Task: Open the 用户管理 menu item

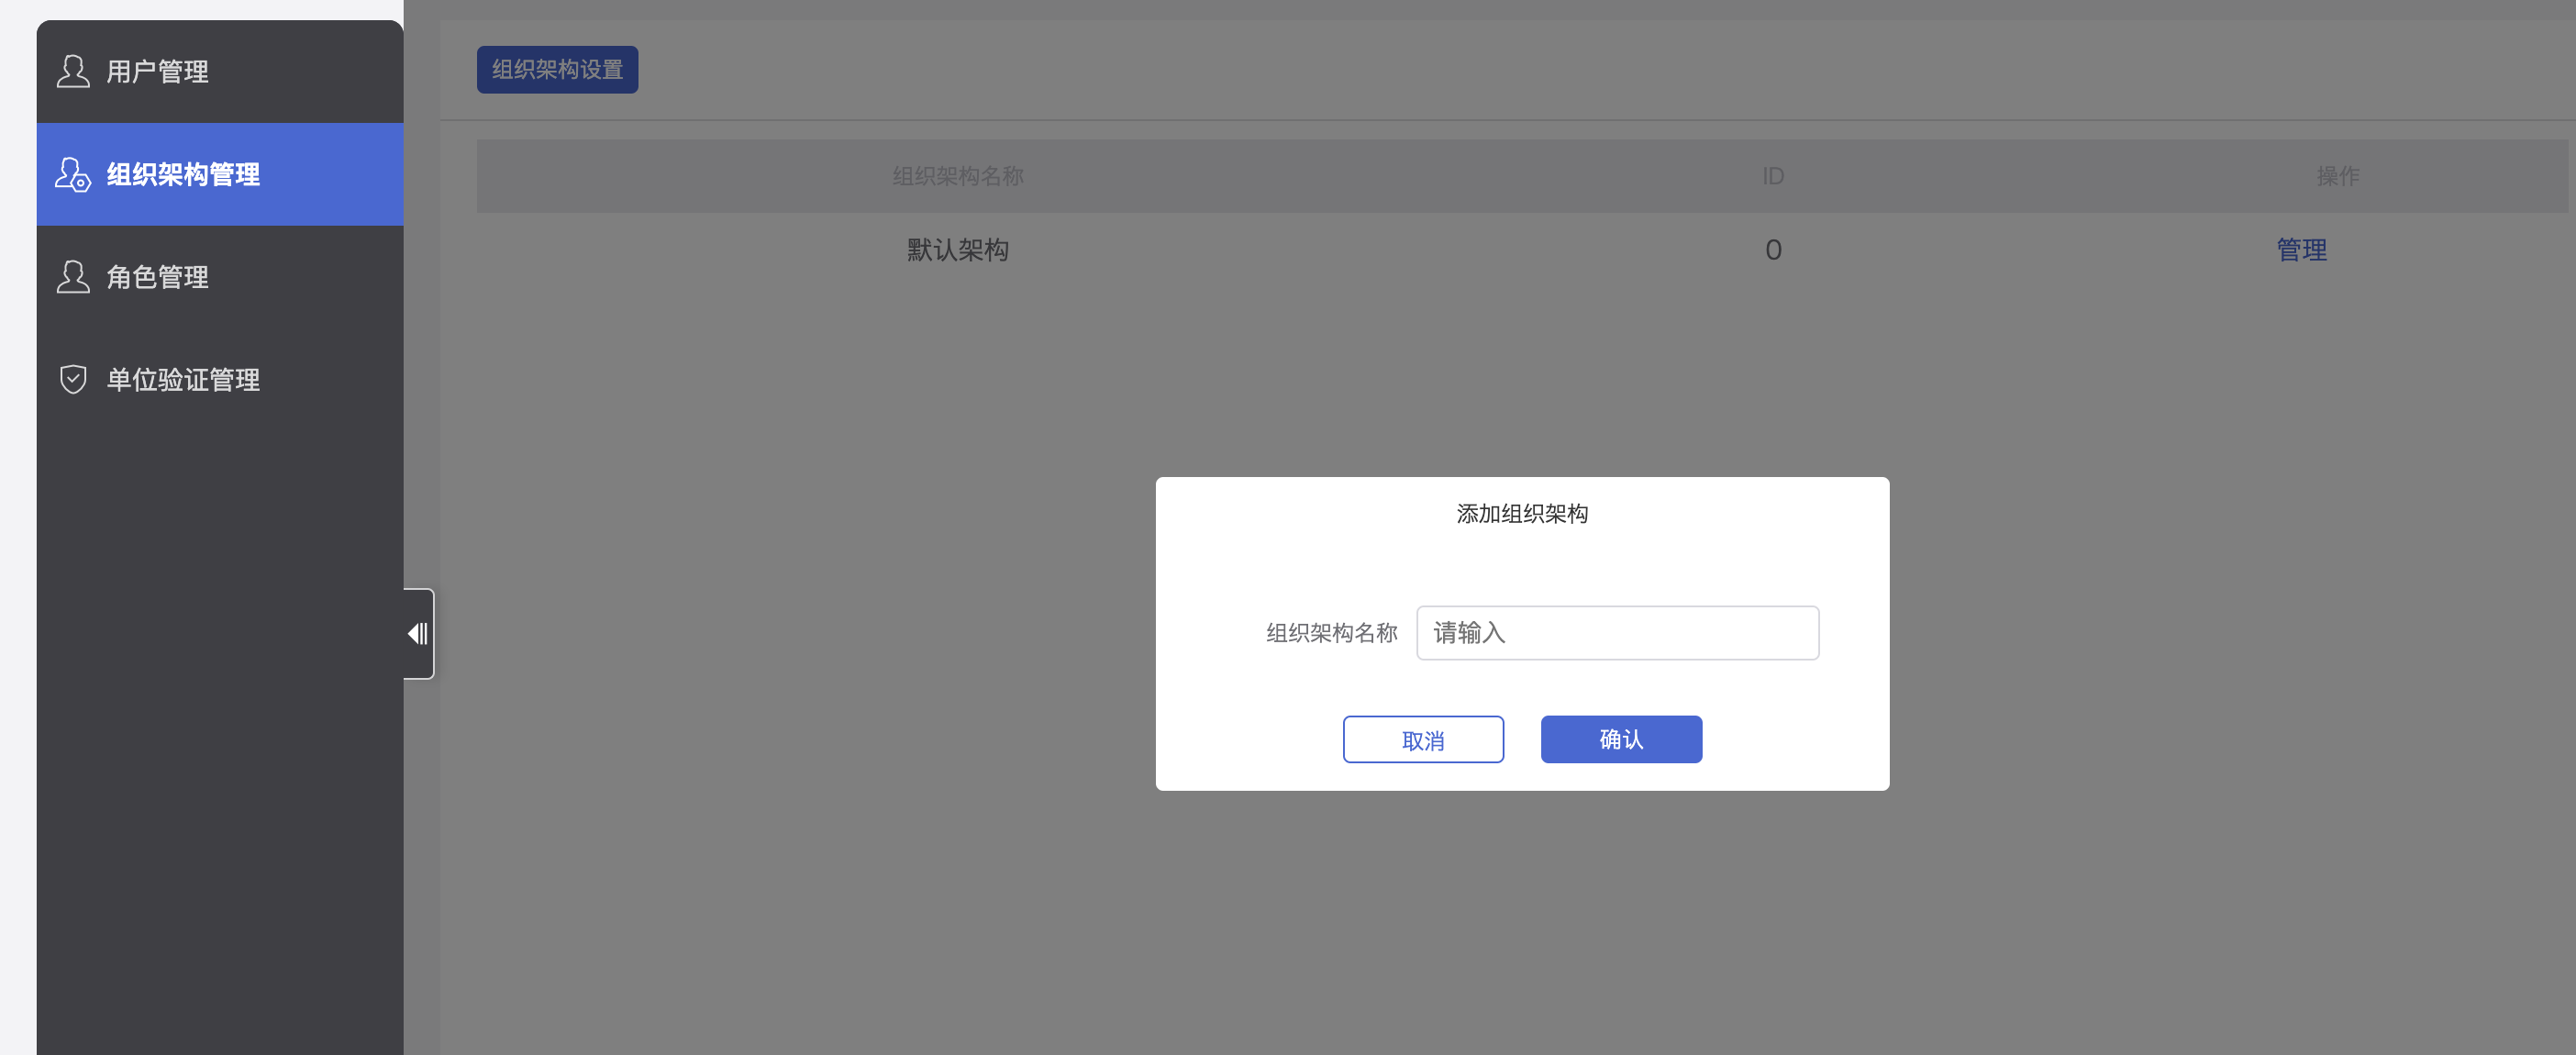Action: [157, 72]
